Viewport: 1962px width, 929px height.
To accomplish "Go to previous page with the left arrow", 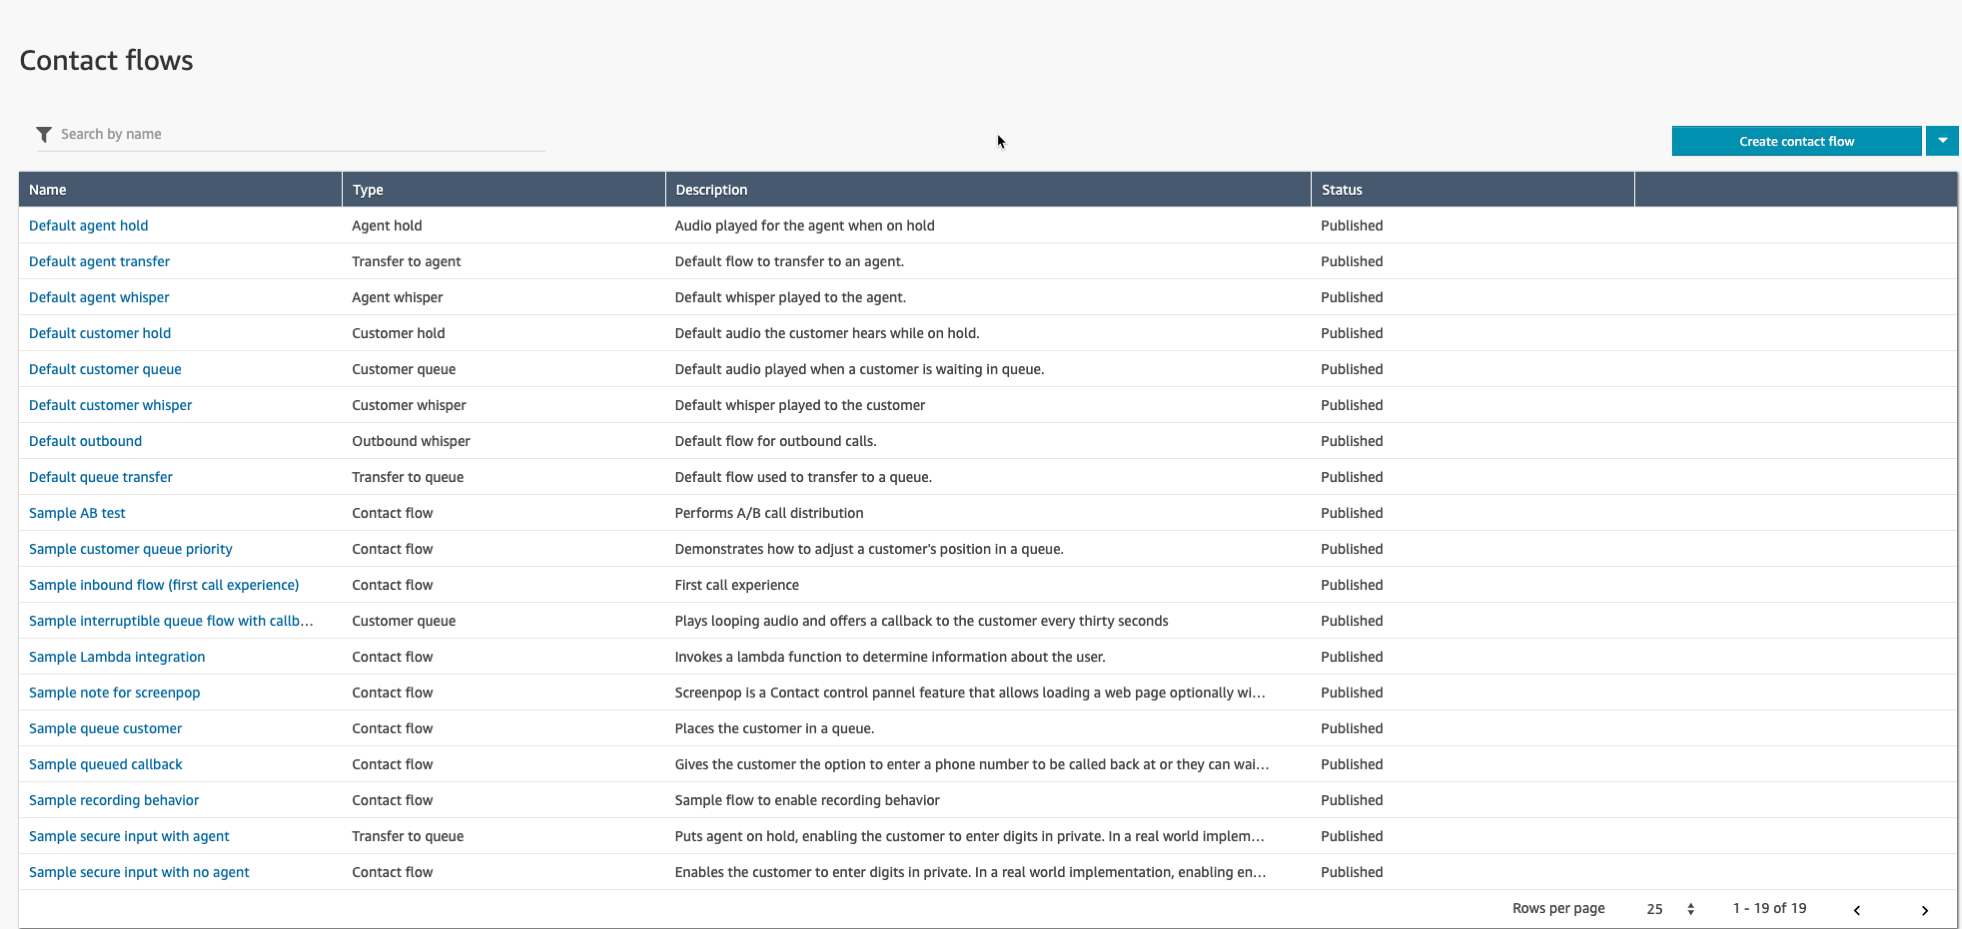I will 1856,910.
